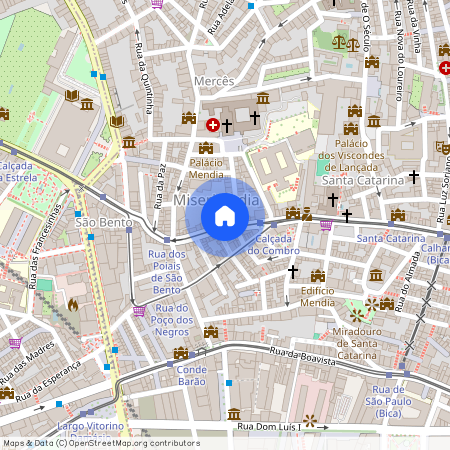Select the Rua da Quintinha street label
Image resolution: width=450 pixels, height=450 pixels.
click(x=144, y=78)
